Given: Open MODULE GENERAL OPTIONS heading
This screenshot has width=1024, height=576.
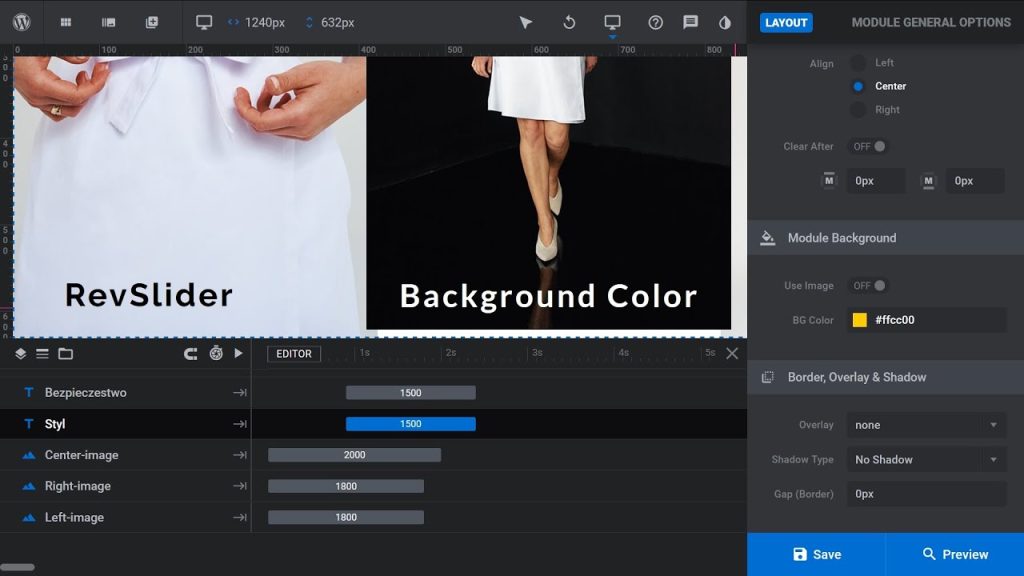Looking at the screenshot, I should pyautogui.click(x=931, y=22).
